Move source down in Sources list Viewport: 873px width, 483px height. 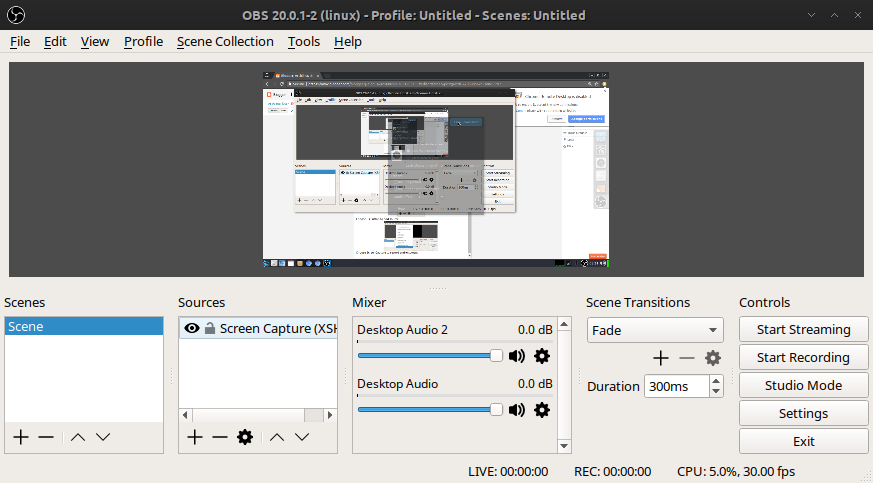[x=302, y=437]
